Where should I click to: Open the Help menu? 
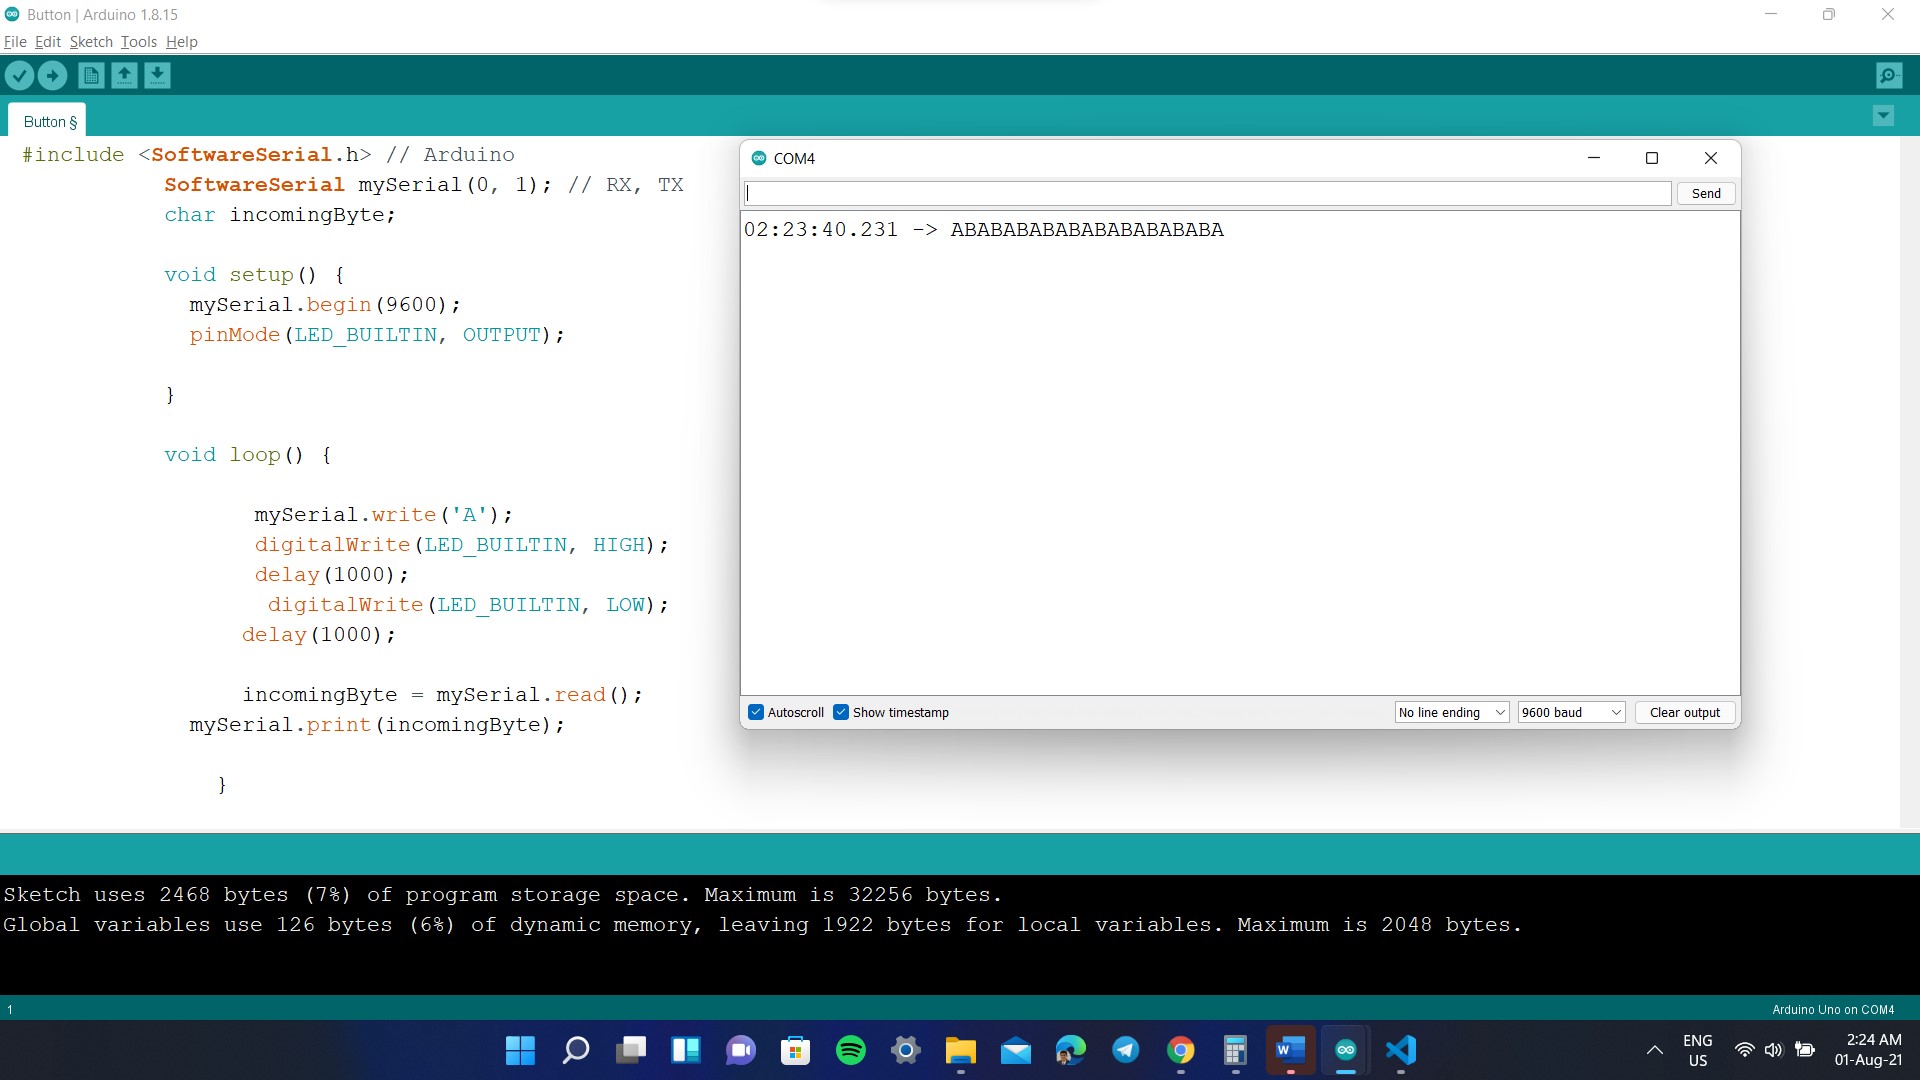[x=182, y=42]
